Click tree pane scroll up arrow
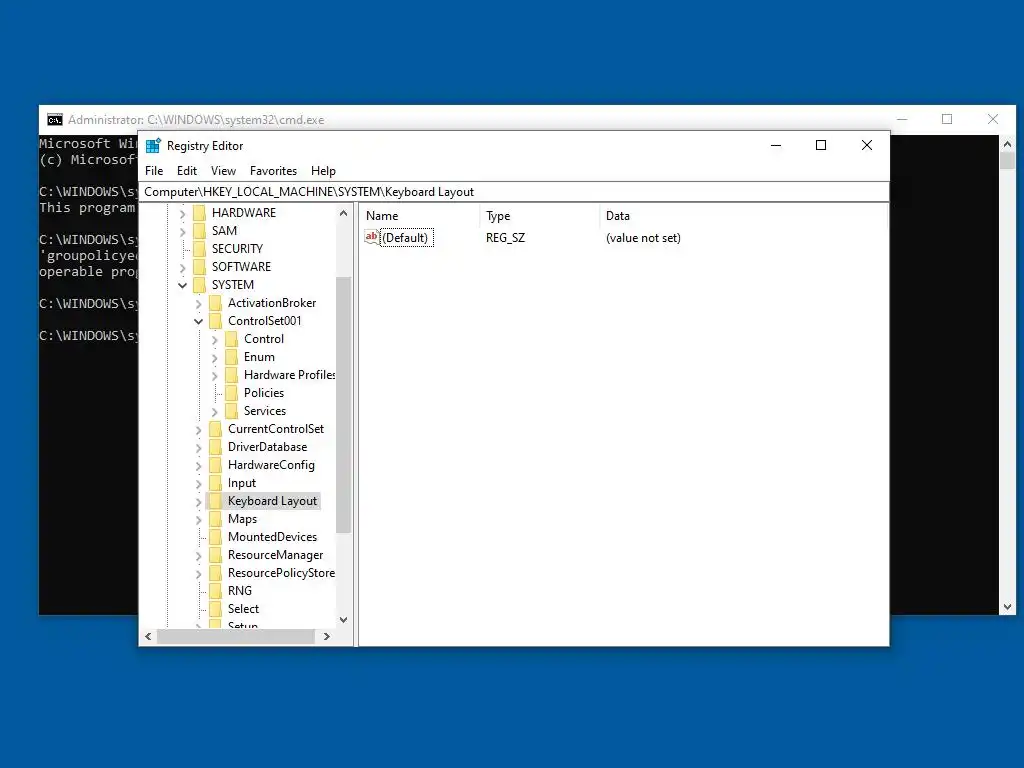Screen dimensions: 1024x768 (x=344, y=214)
